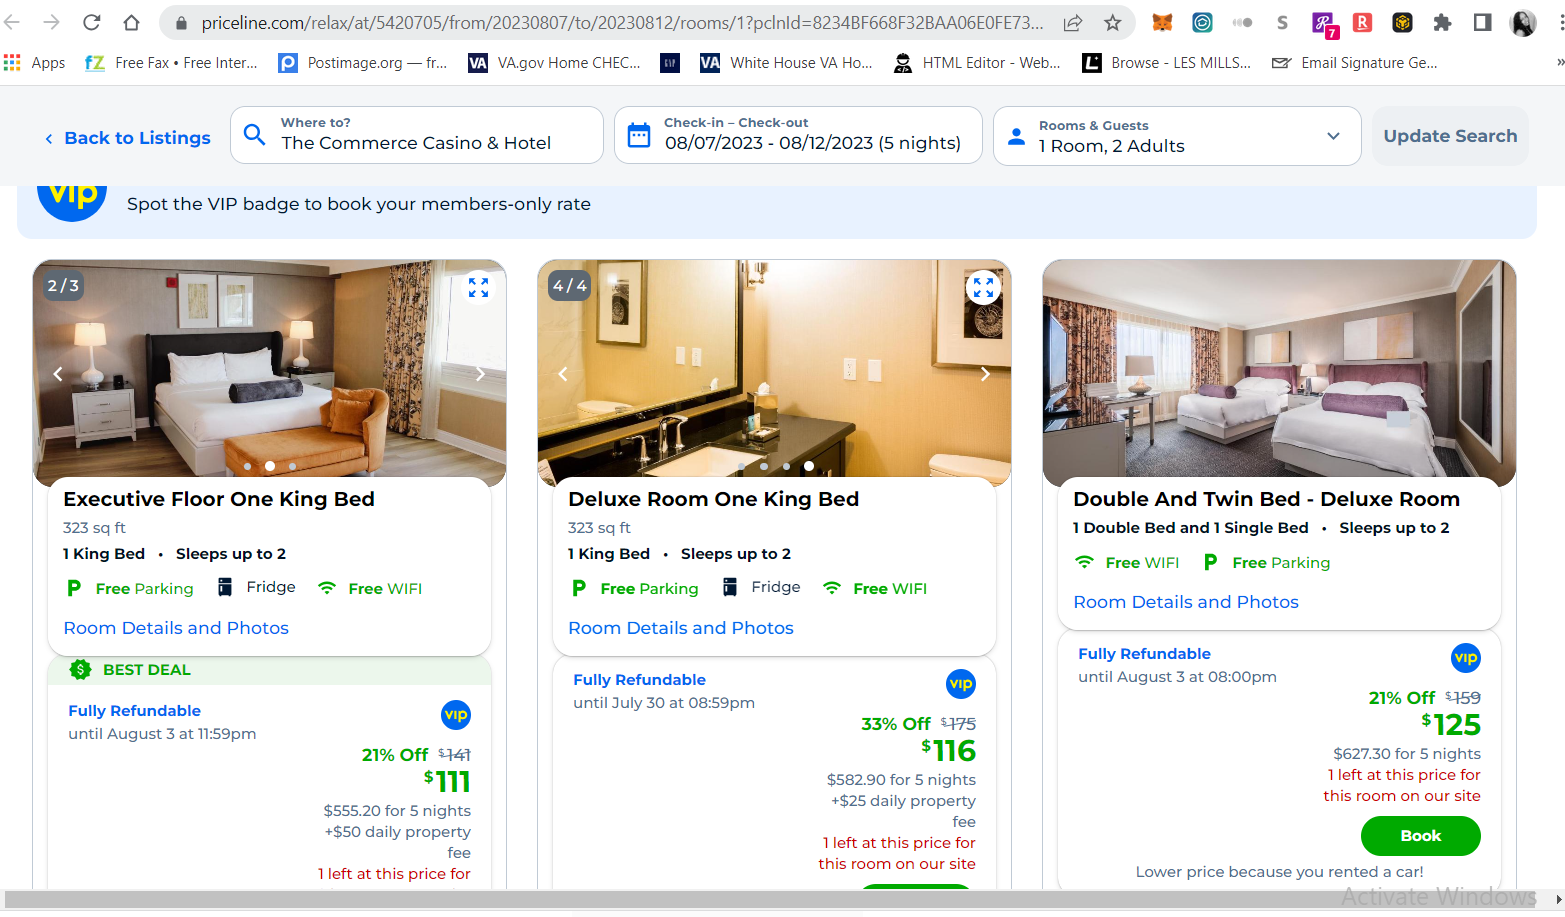Book the Double And Twin Bed room

(1420, 836)
